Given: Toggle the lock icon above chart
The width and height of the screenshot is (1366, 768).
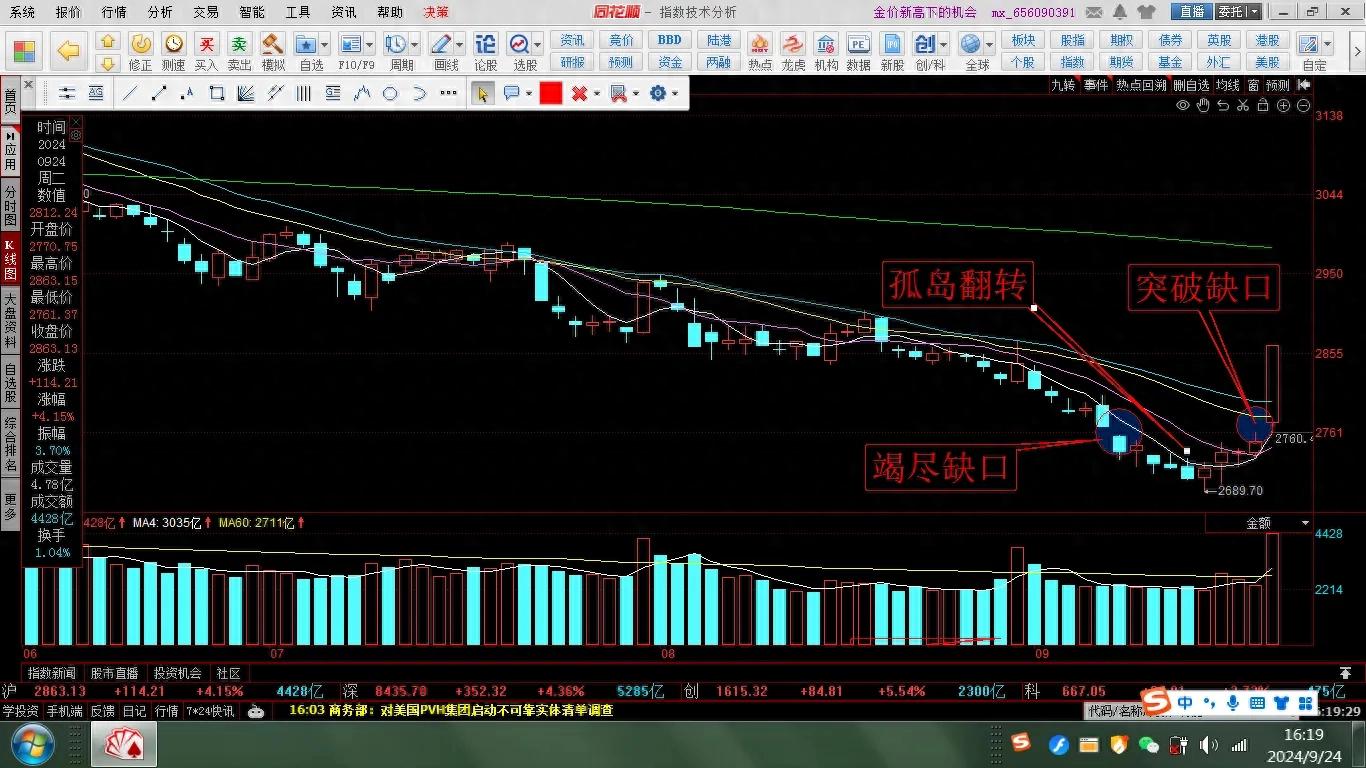Looking at the screenshot, I should (x=1263, y=105).
